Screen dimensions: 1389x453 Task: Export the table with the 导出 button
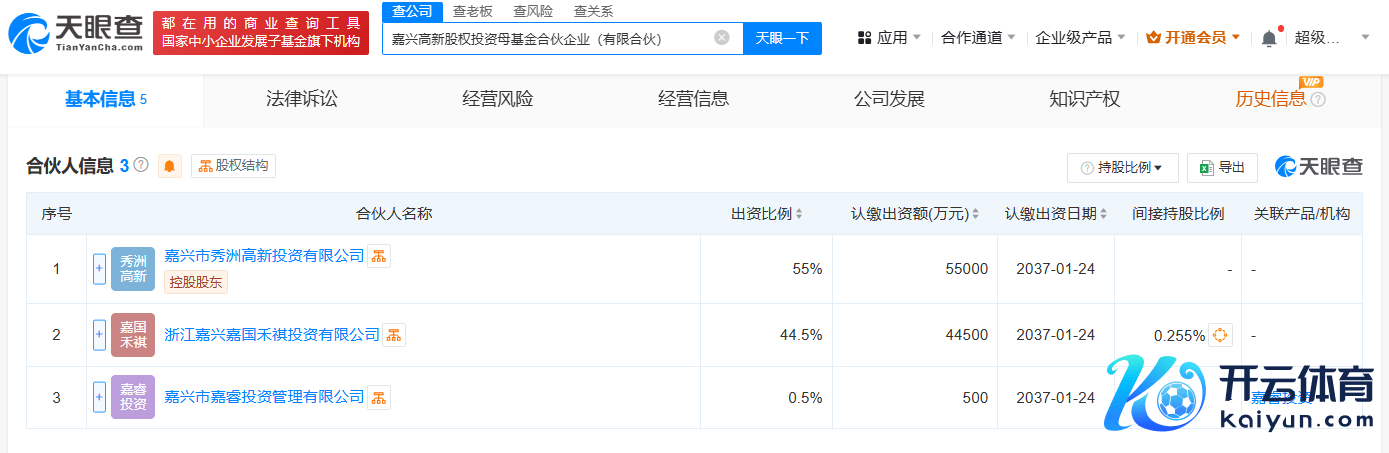tap(1222, 168)
